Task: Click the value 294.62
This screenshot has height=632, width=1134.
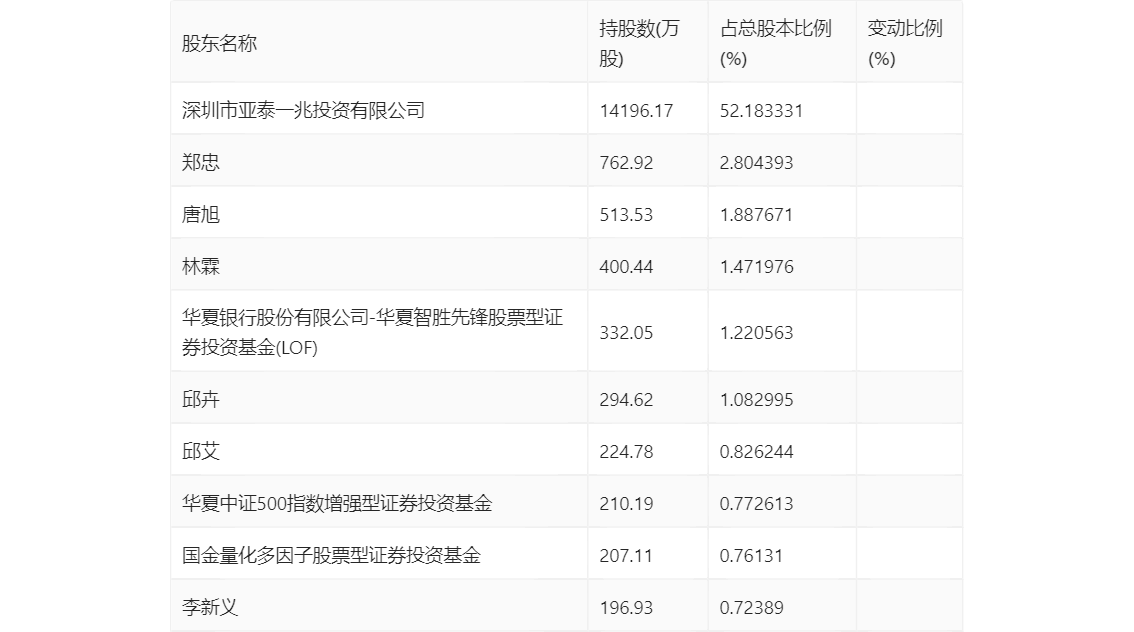Action: 626,400
